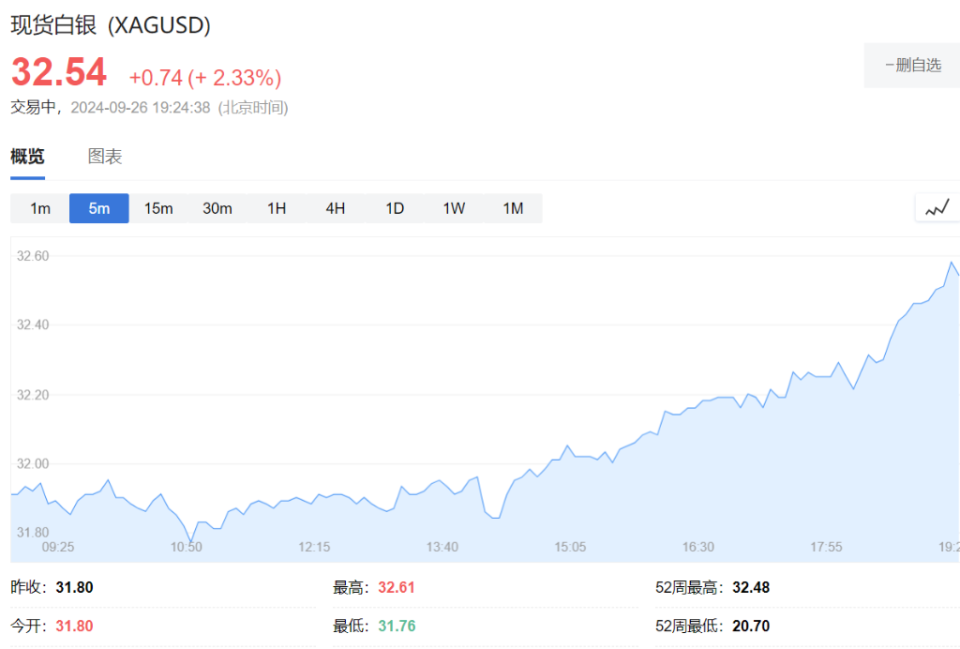
Task: Click the 15:05 time axis label
Action: [570, 547]
